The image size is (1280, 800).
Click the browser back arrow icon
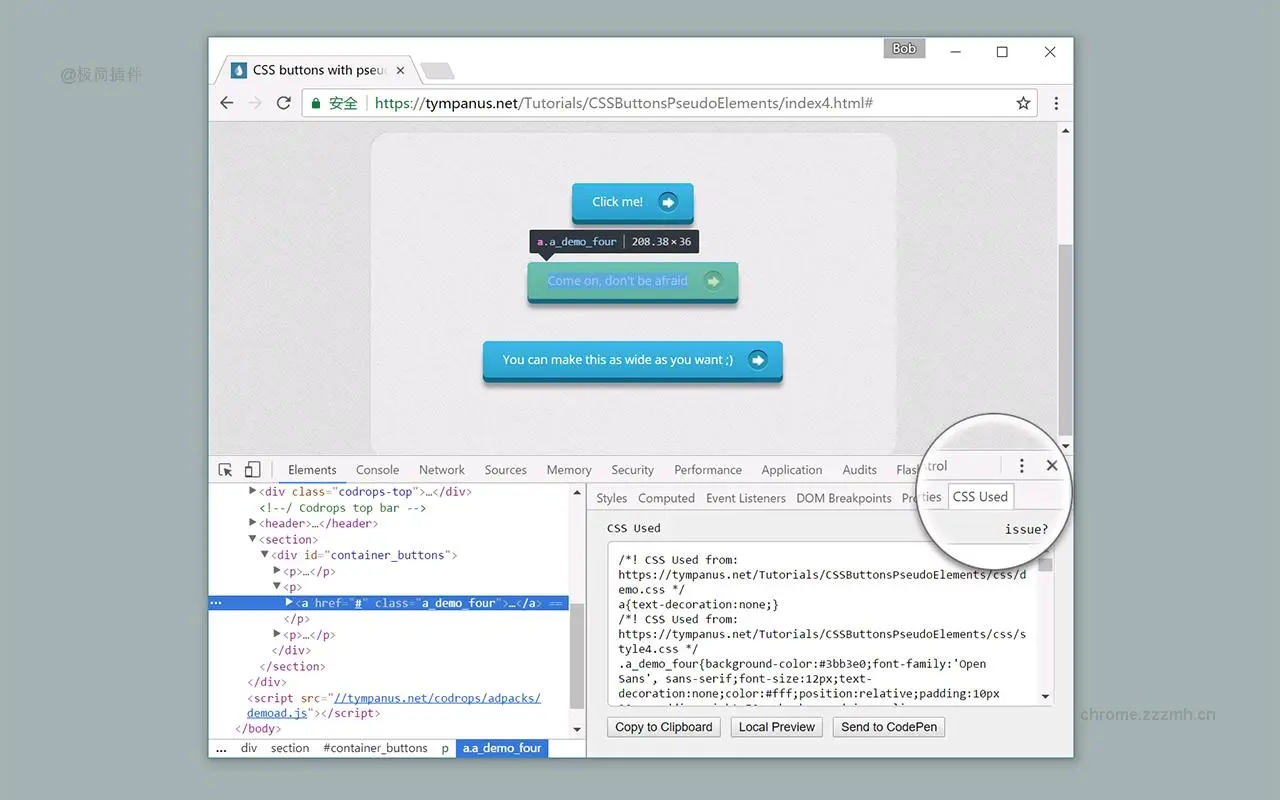(226, 102)
